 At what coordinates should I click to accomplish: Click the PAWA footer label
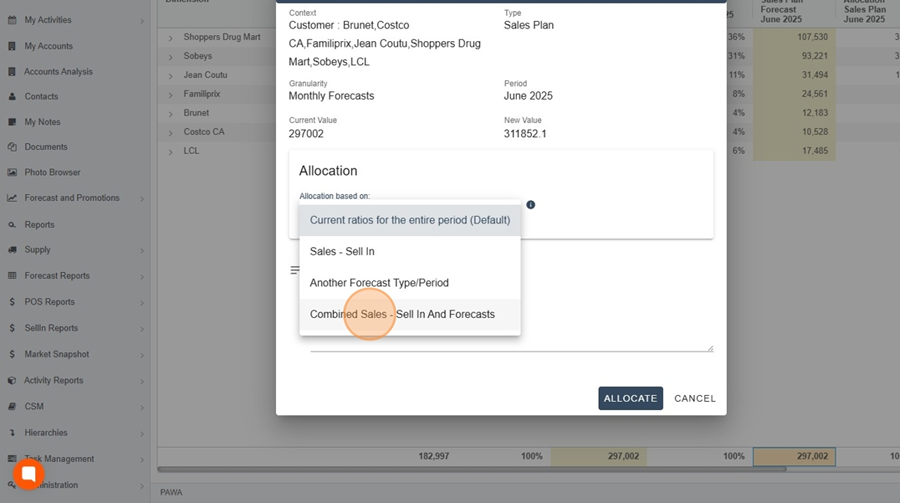(171, 493)
